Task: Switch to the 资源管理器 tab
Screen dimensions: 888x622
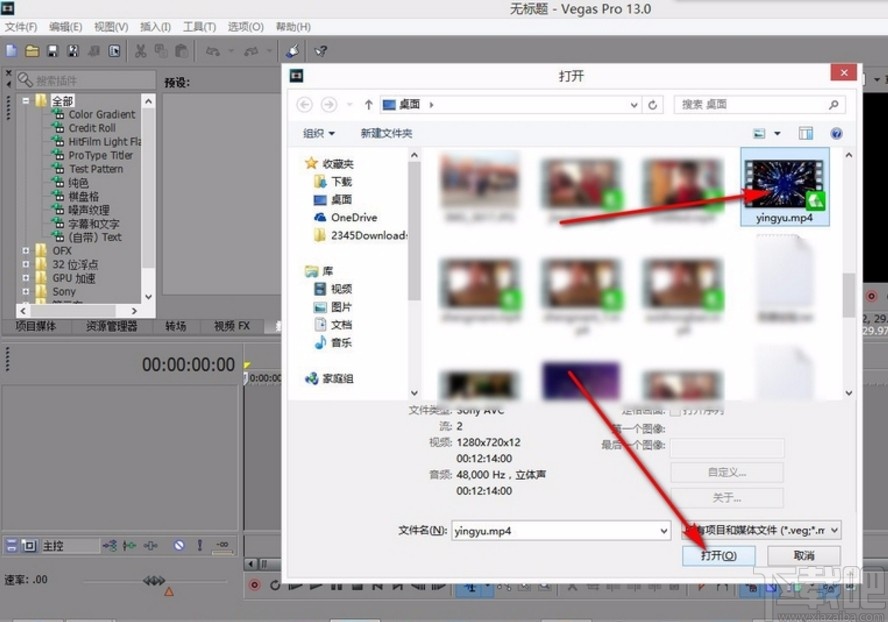Action: point(112,326)
